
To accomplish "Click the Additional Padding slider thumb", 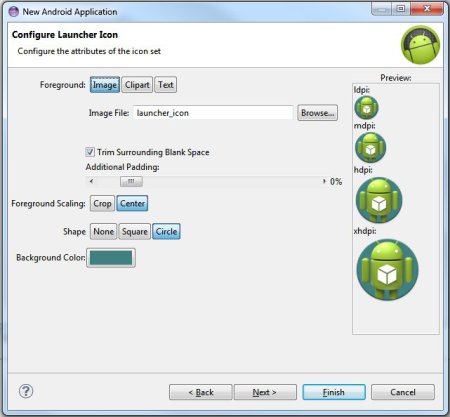I will (131, 181).
